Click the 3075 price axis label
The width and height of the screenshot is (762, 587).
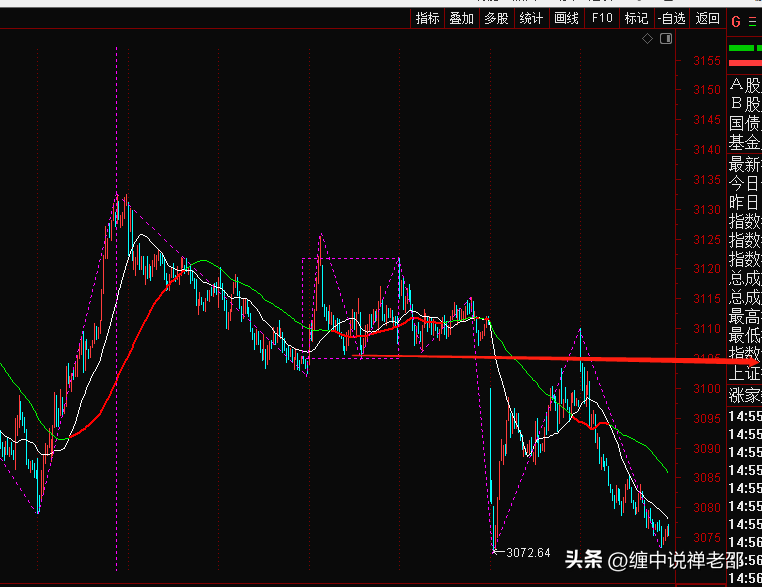click(x=707, y=538)
